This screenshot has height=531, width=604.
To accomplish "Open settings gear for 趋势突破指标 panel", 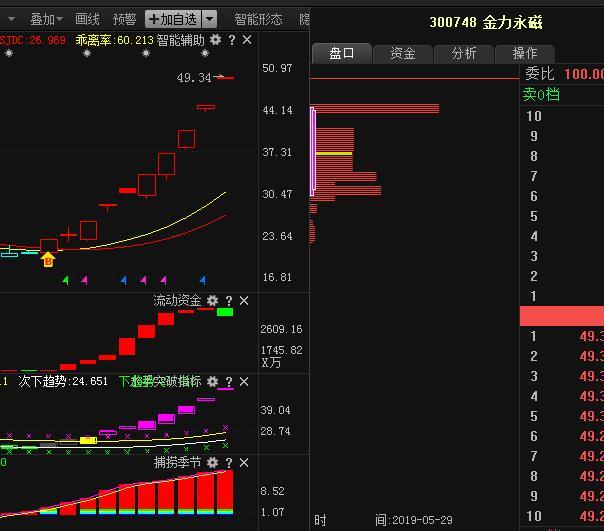I will point(212,382).
